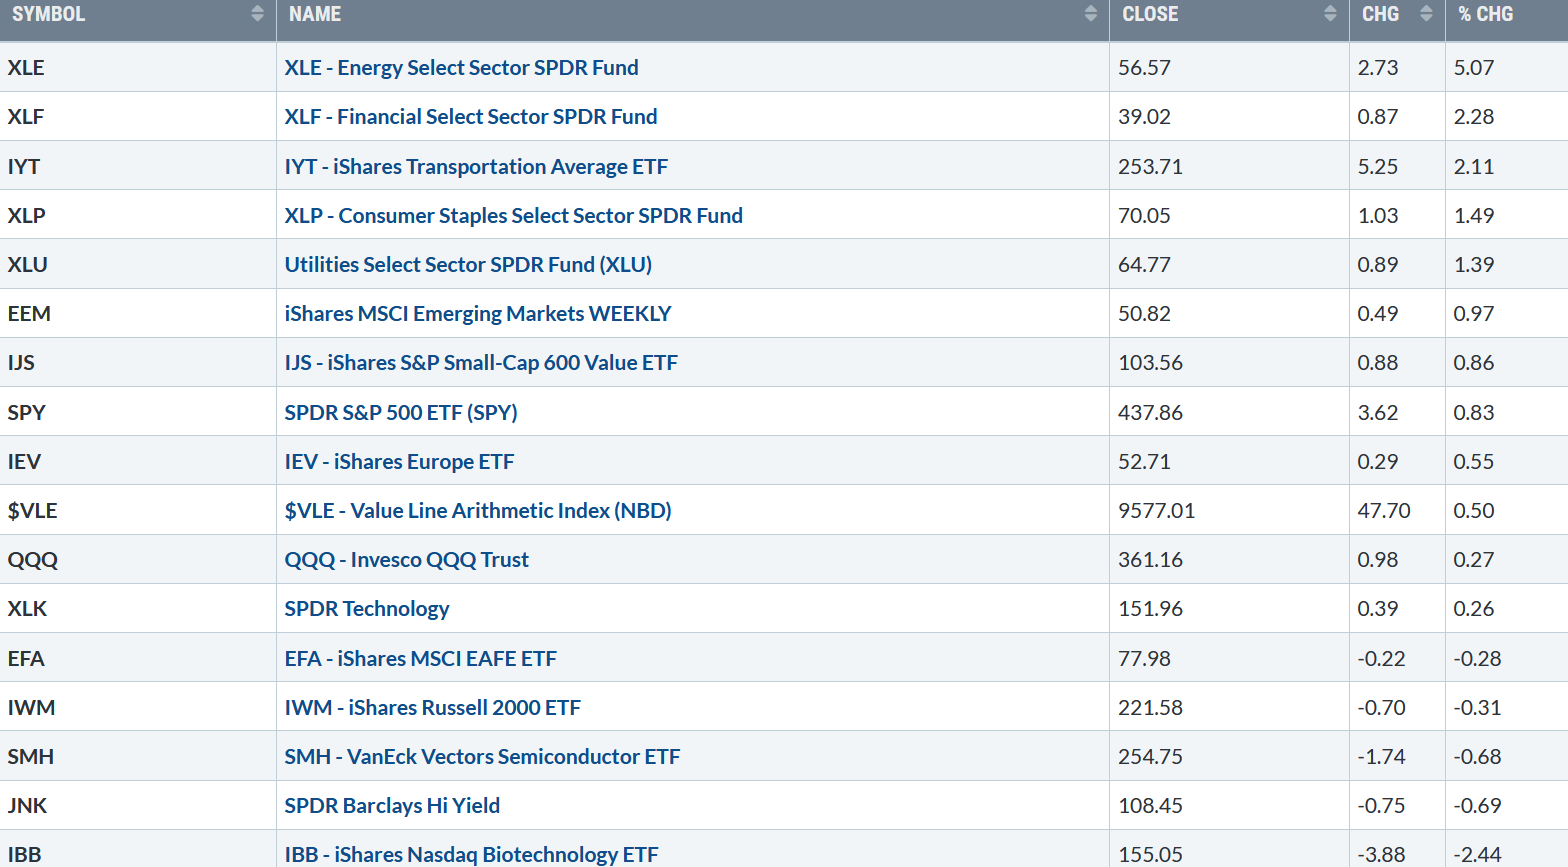Viewport: 1568px width, 867px height.
Task: Open Utilities Select Sector SPDR Fund (XLU) link
Action: coord(468,264)
